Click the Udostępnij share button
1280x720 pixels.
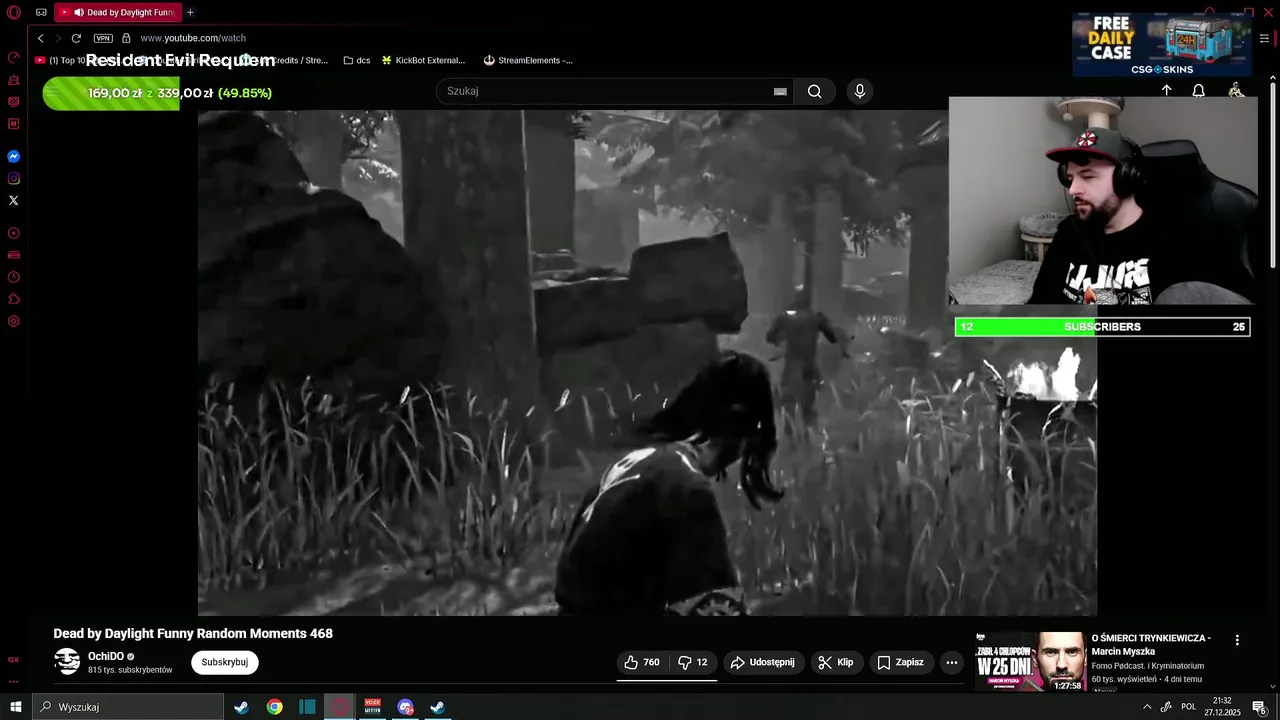click(x=762, y=662)
